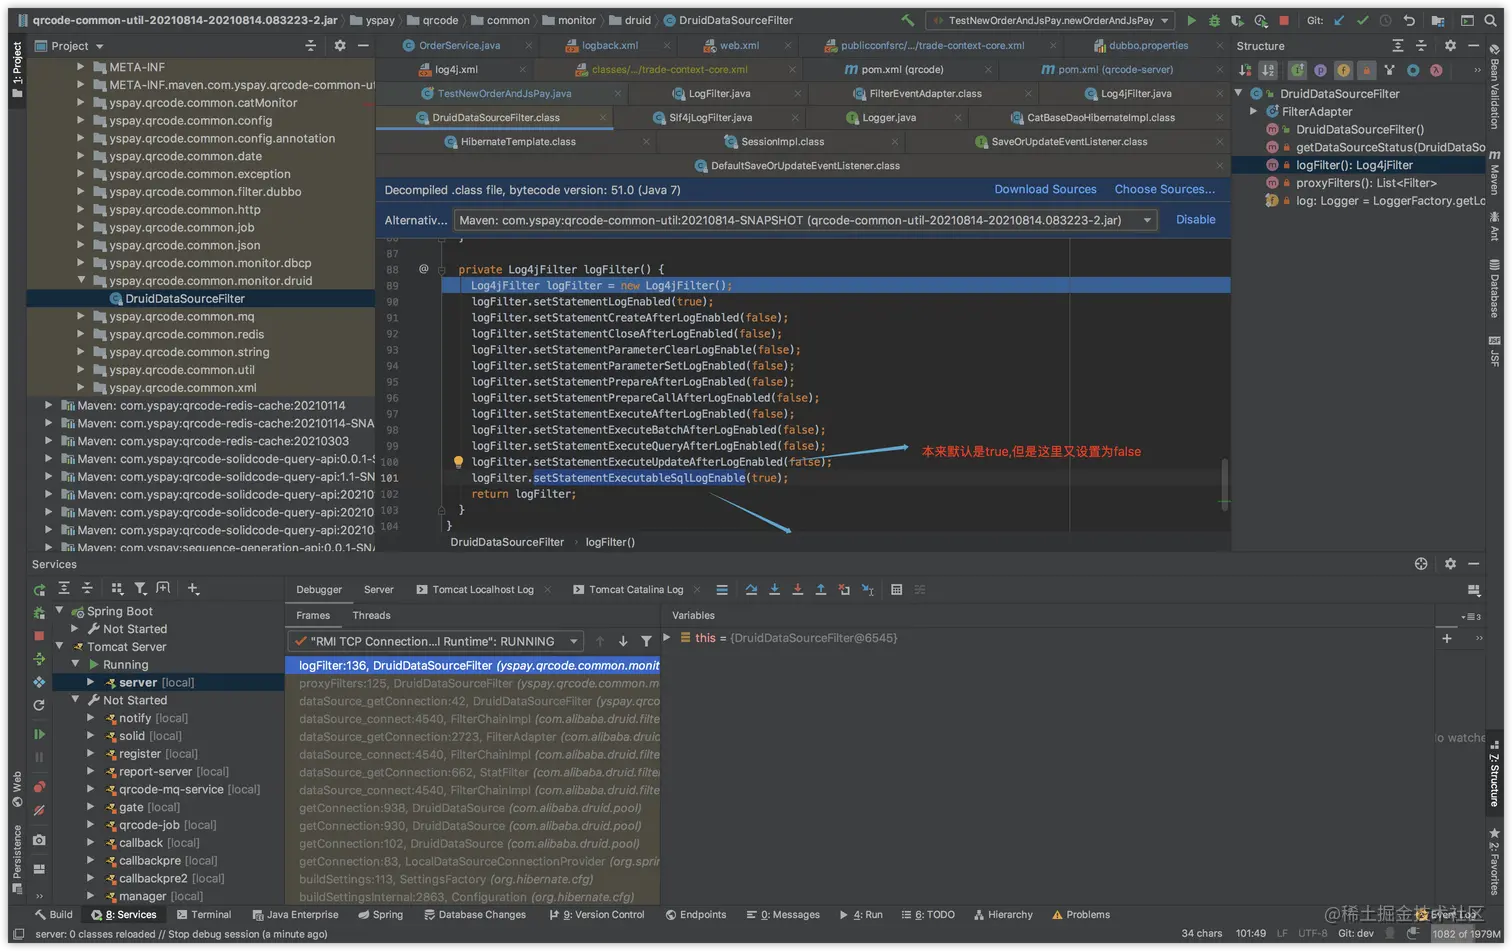The height and width of the screenshot is (951, 1512).
Task: Expand the yspay.qrcode.common.redis package node
Action: 81,334
